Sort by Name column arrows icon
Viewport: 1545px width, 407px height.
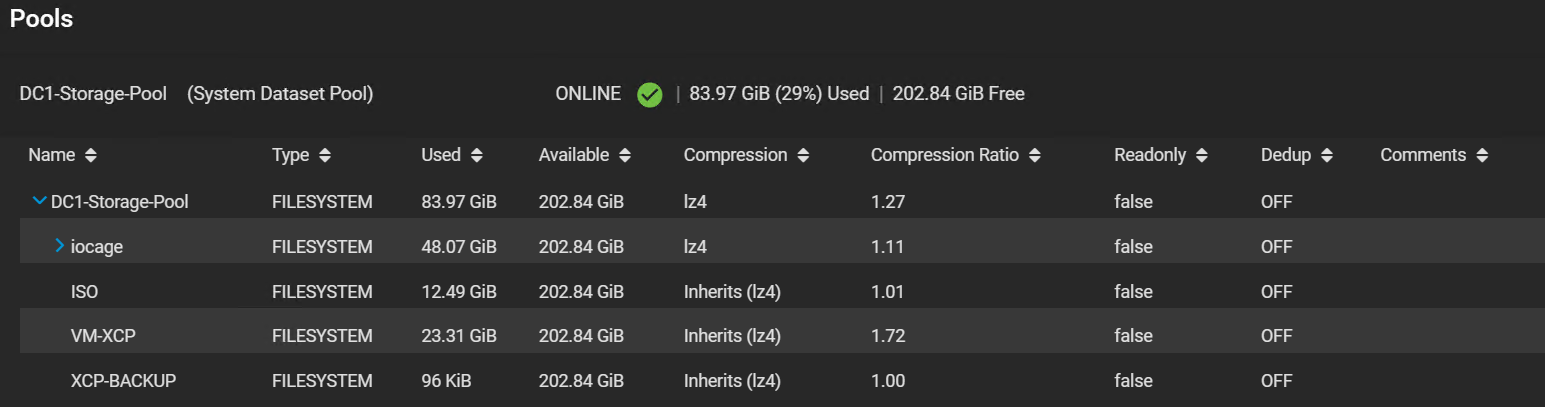tap(91, 156)
